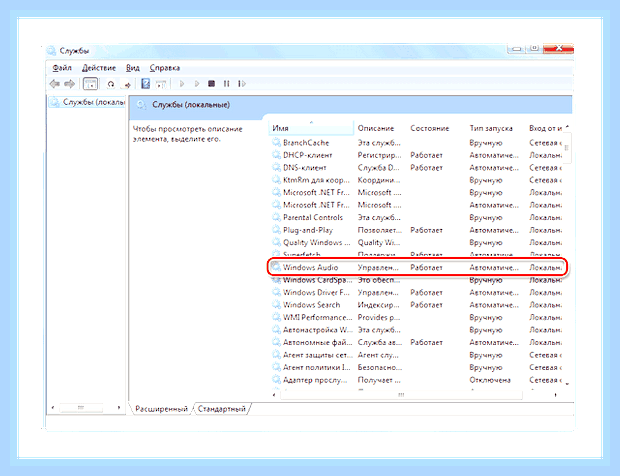Click the Отключена startup type cell
Image resolution: width=620 pixels, height=476 pixels.
tap(490, 380)
